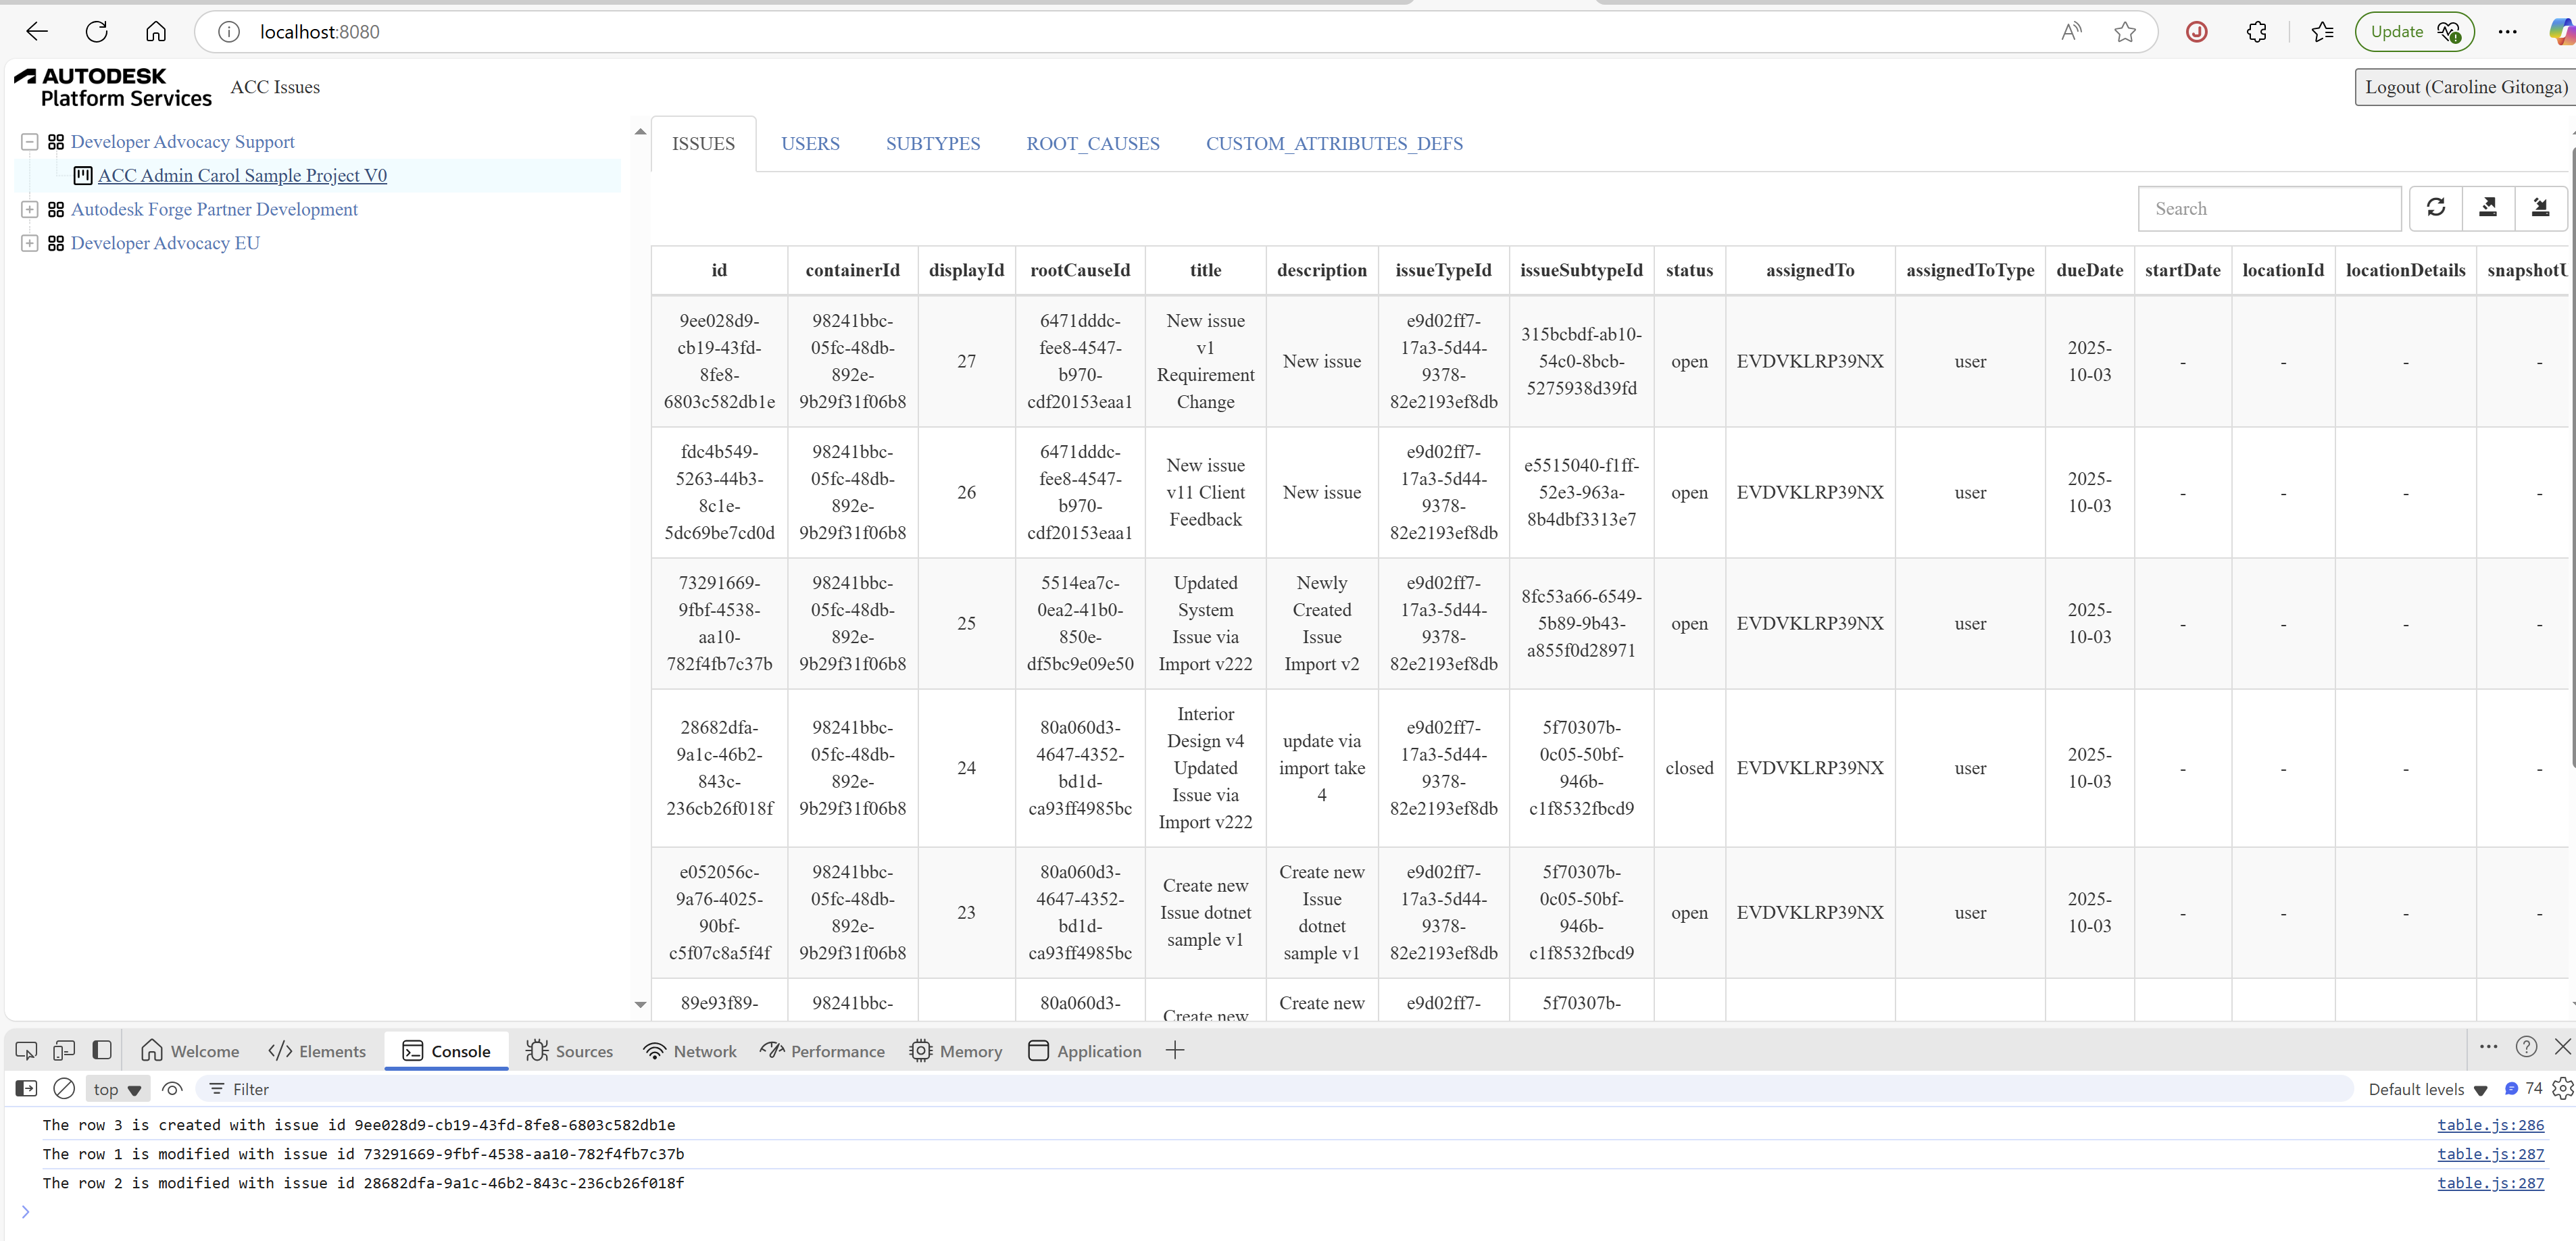Click the export (arrow up) table icon

tap(2487, 208)
